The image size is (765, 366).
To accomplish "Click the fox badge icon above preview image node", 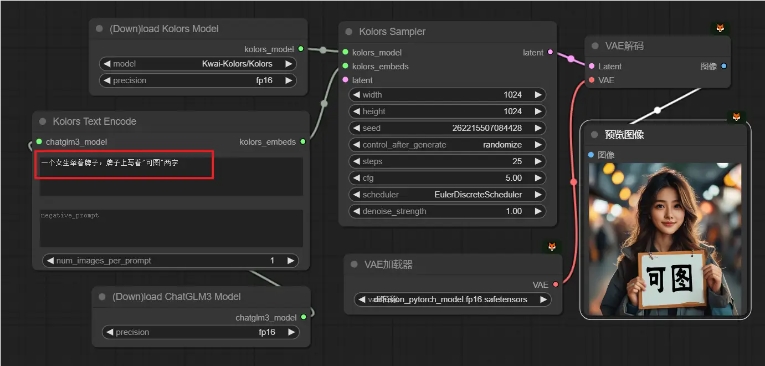I will click(x=736, y=117).
